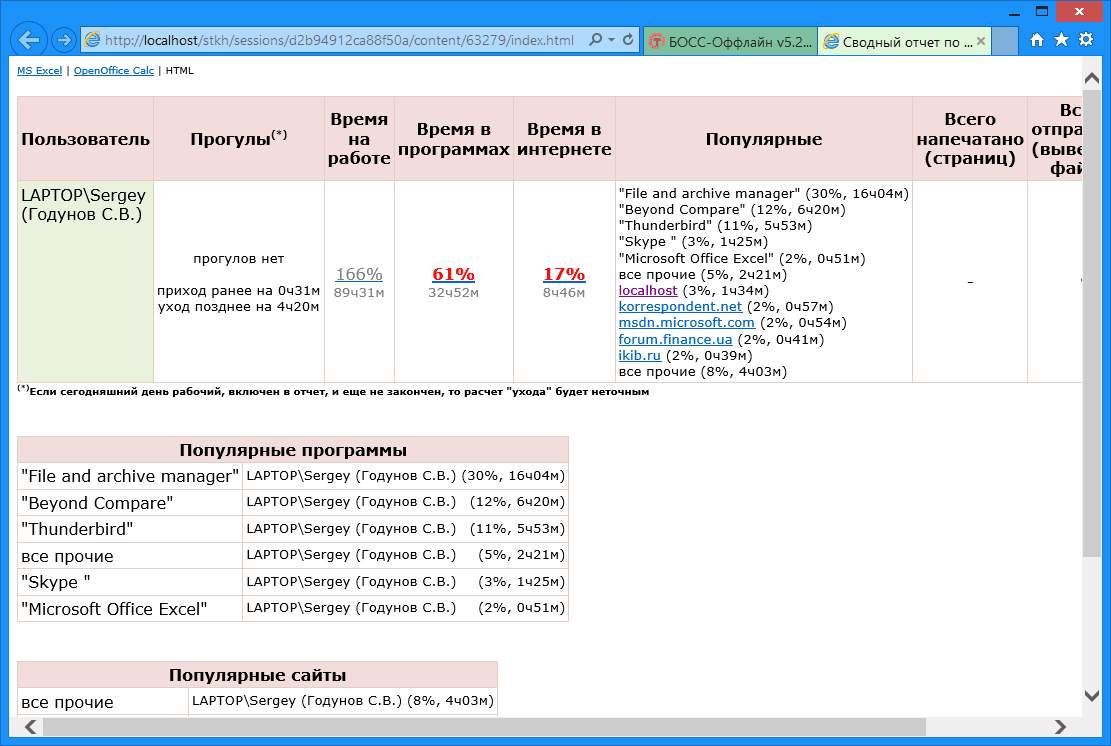Click the horizontal scrollbar right arrow
Image resolution: width=1111 pixels, height=746 pixels.
click(1060, 727)
